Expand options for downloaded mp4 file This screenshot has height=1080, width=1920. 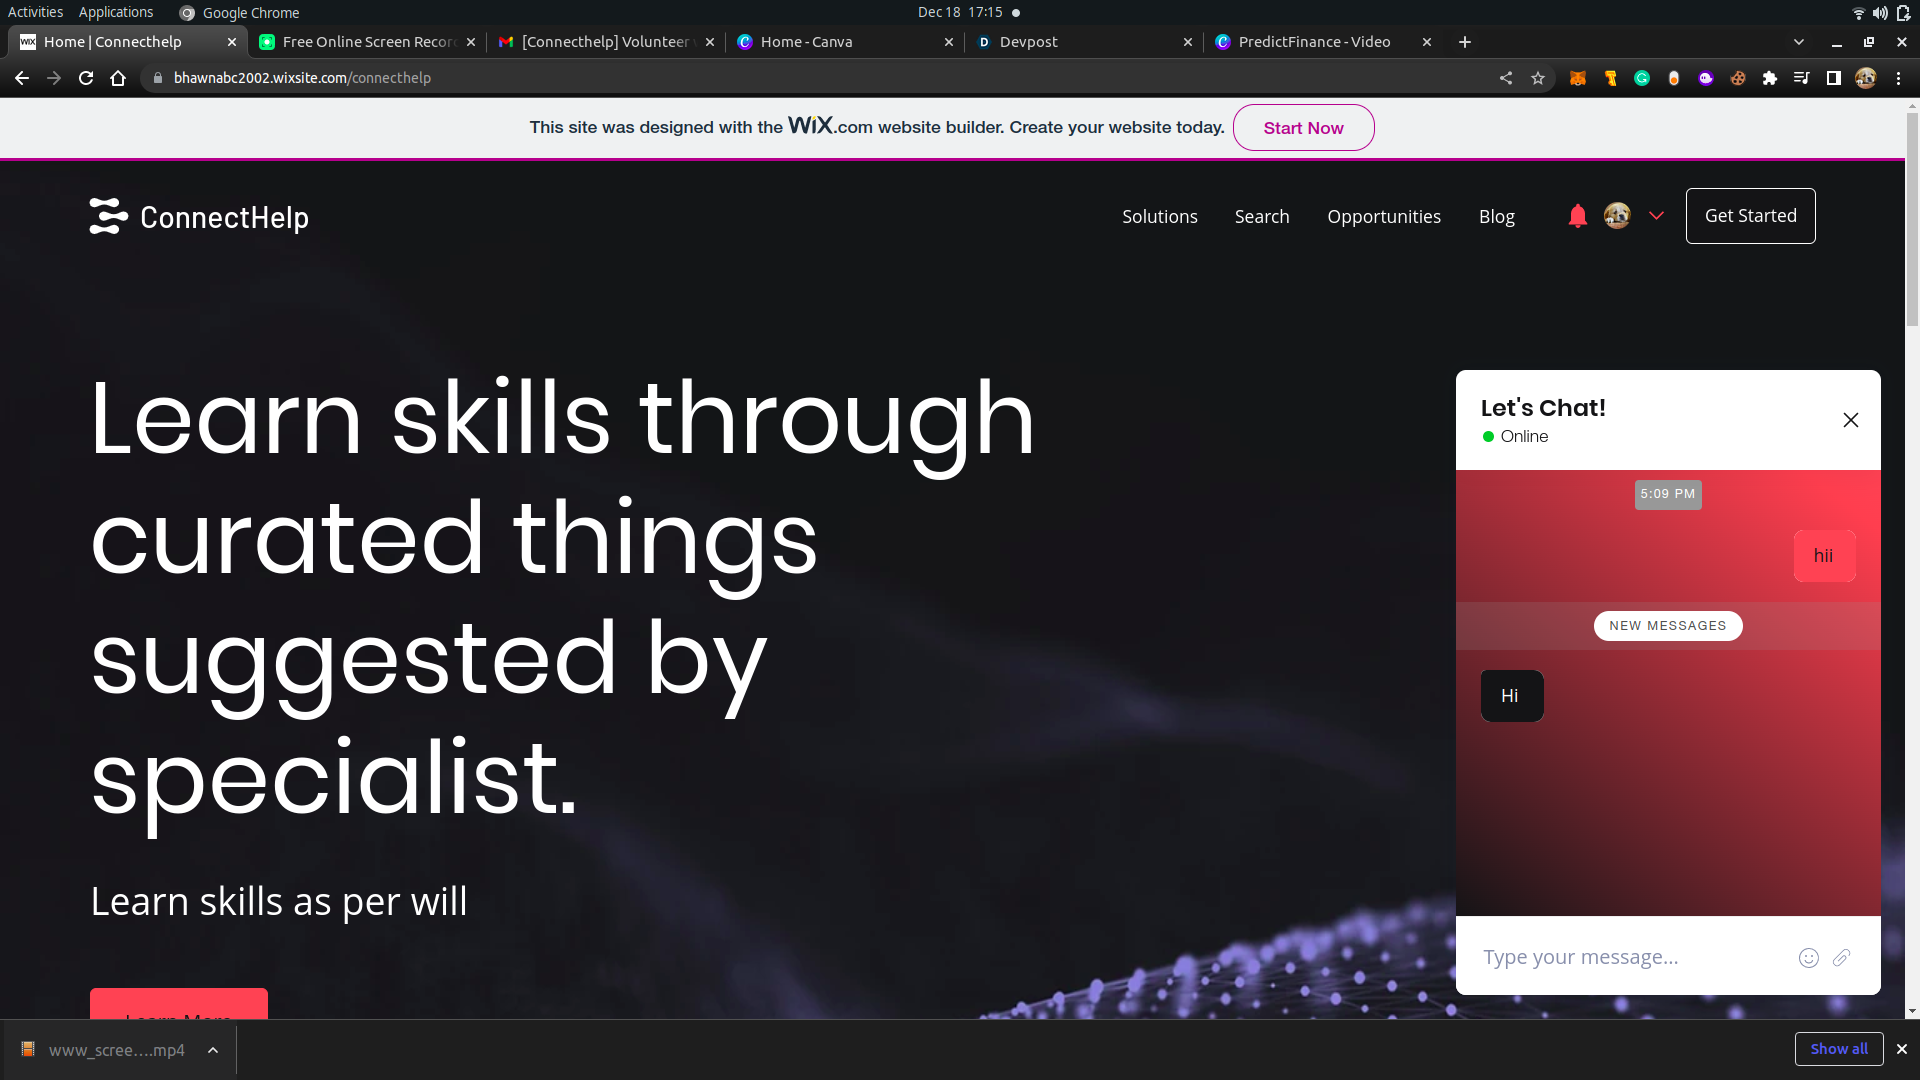[x=213, y=1050]
